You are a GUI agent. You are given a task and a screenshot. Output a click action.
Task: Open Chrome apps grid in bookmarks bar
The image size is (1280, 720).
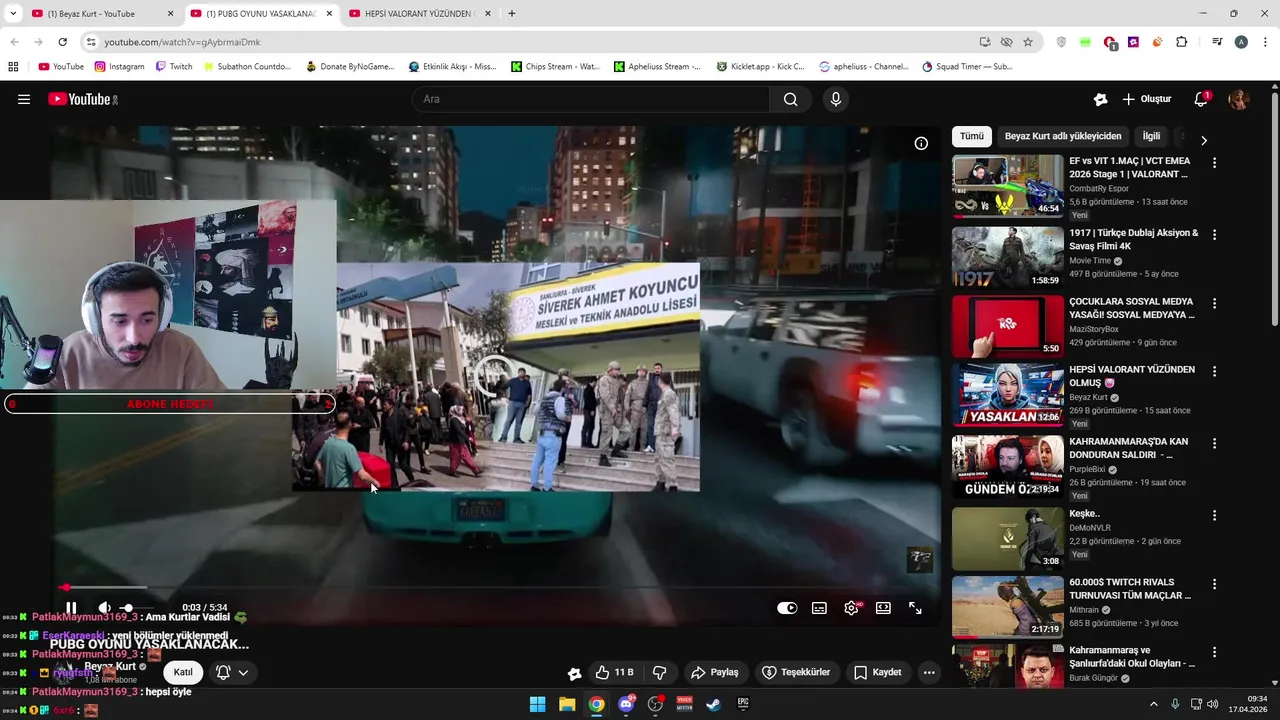[x=13, y=67]
